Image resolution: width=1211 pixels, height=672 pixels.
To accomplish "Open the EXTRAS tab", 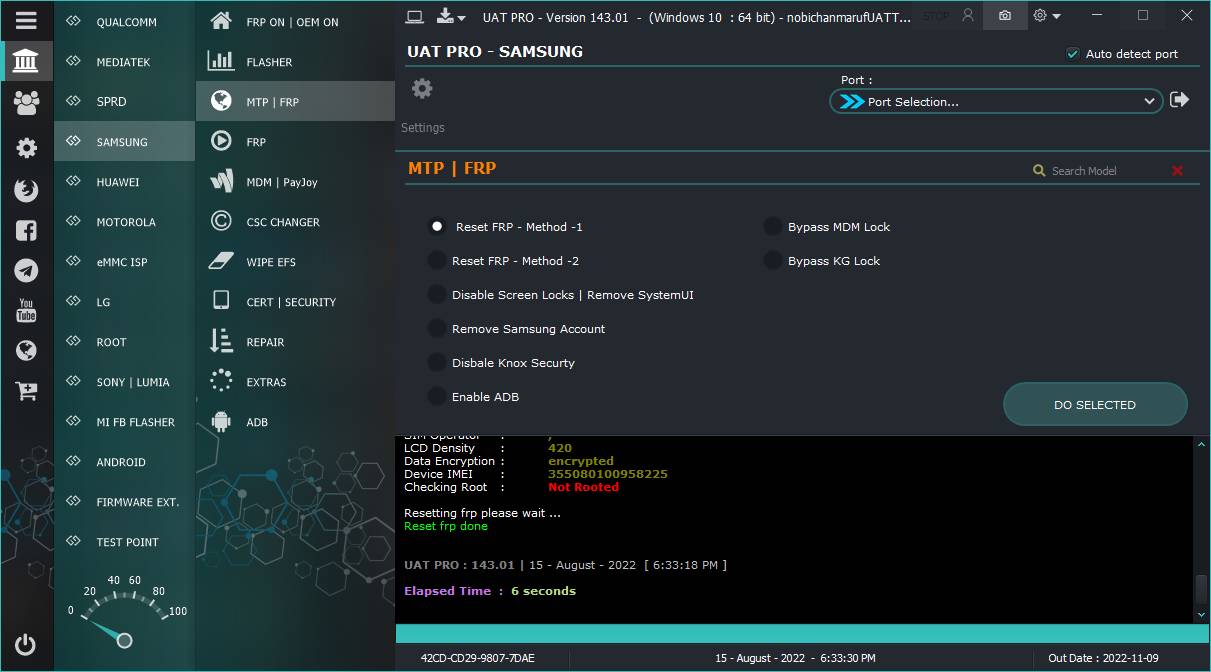I will (x=295, y=382).
